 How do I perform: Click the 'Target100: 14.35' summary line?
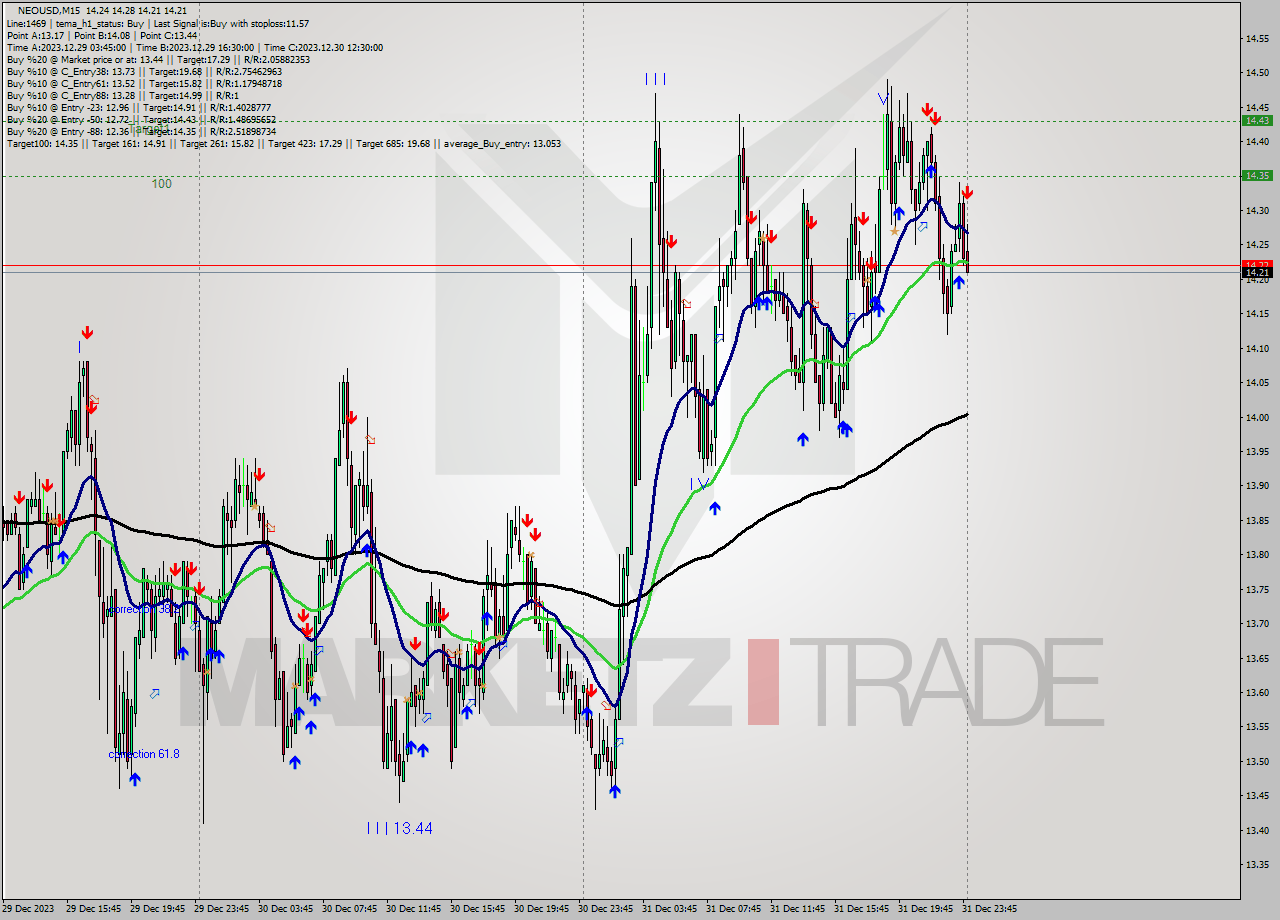pos(284,143)
